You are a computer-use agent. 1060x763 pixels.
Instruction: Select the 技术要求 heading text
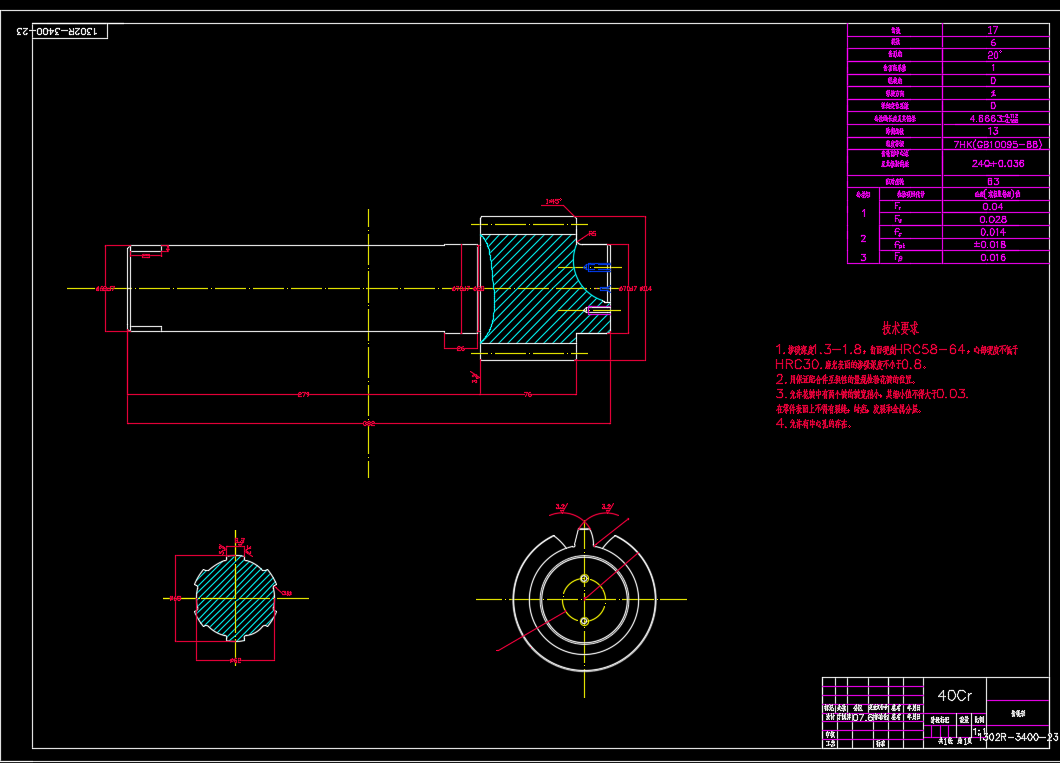click(899, 328)
